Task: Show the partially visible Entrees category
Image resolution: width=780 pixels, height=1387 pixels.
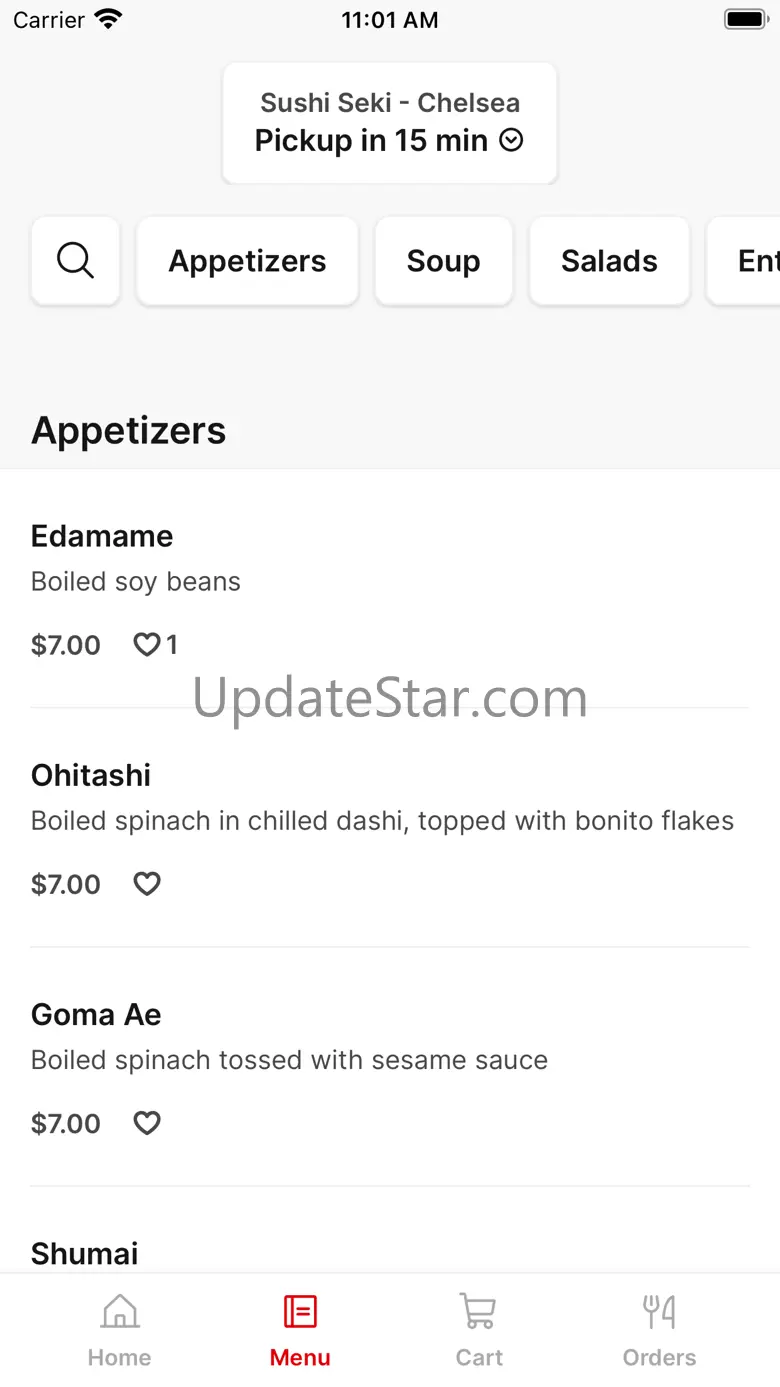Action: tap(744, 261)
